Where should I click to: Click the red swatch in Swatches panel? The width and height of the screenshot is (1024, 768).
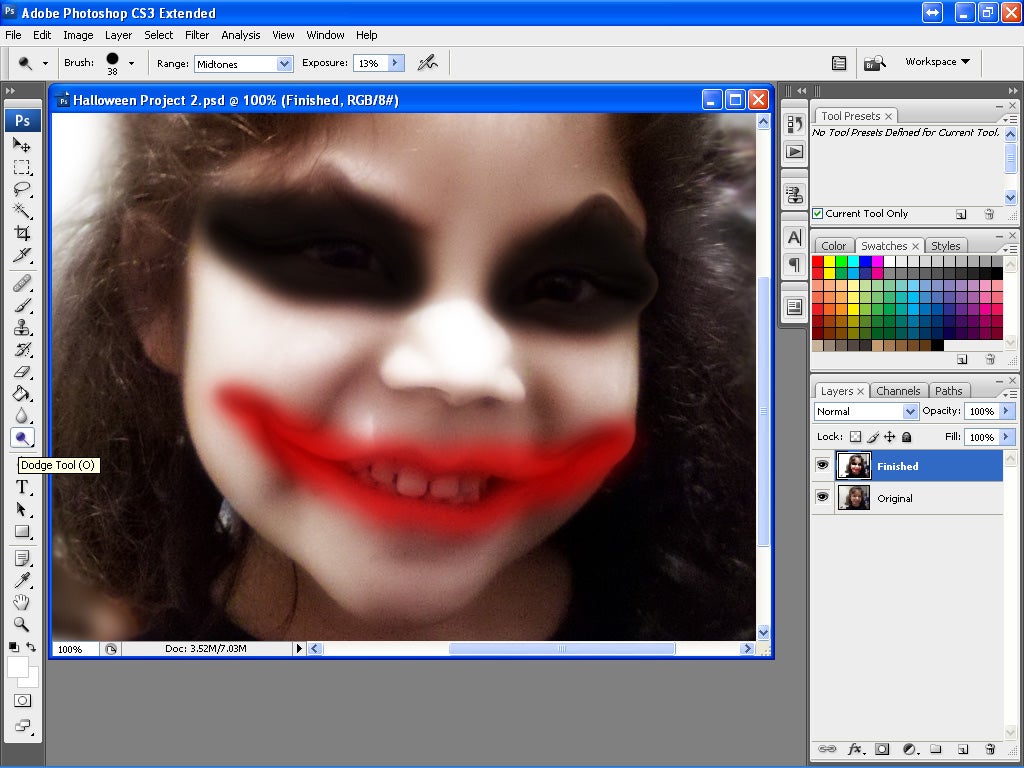tap(818, 262)
